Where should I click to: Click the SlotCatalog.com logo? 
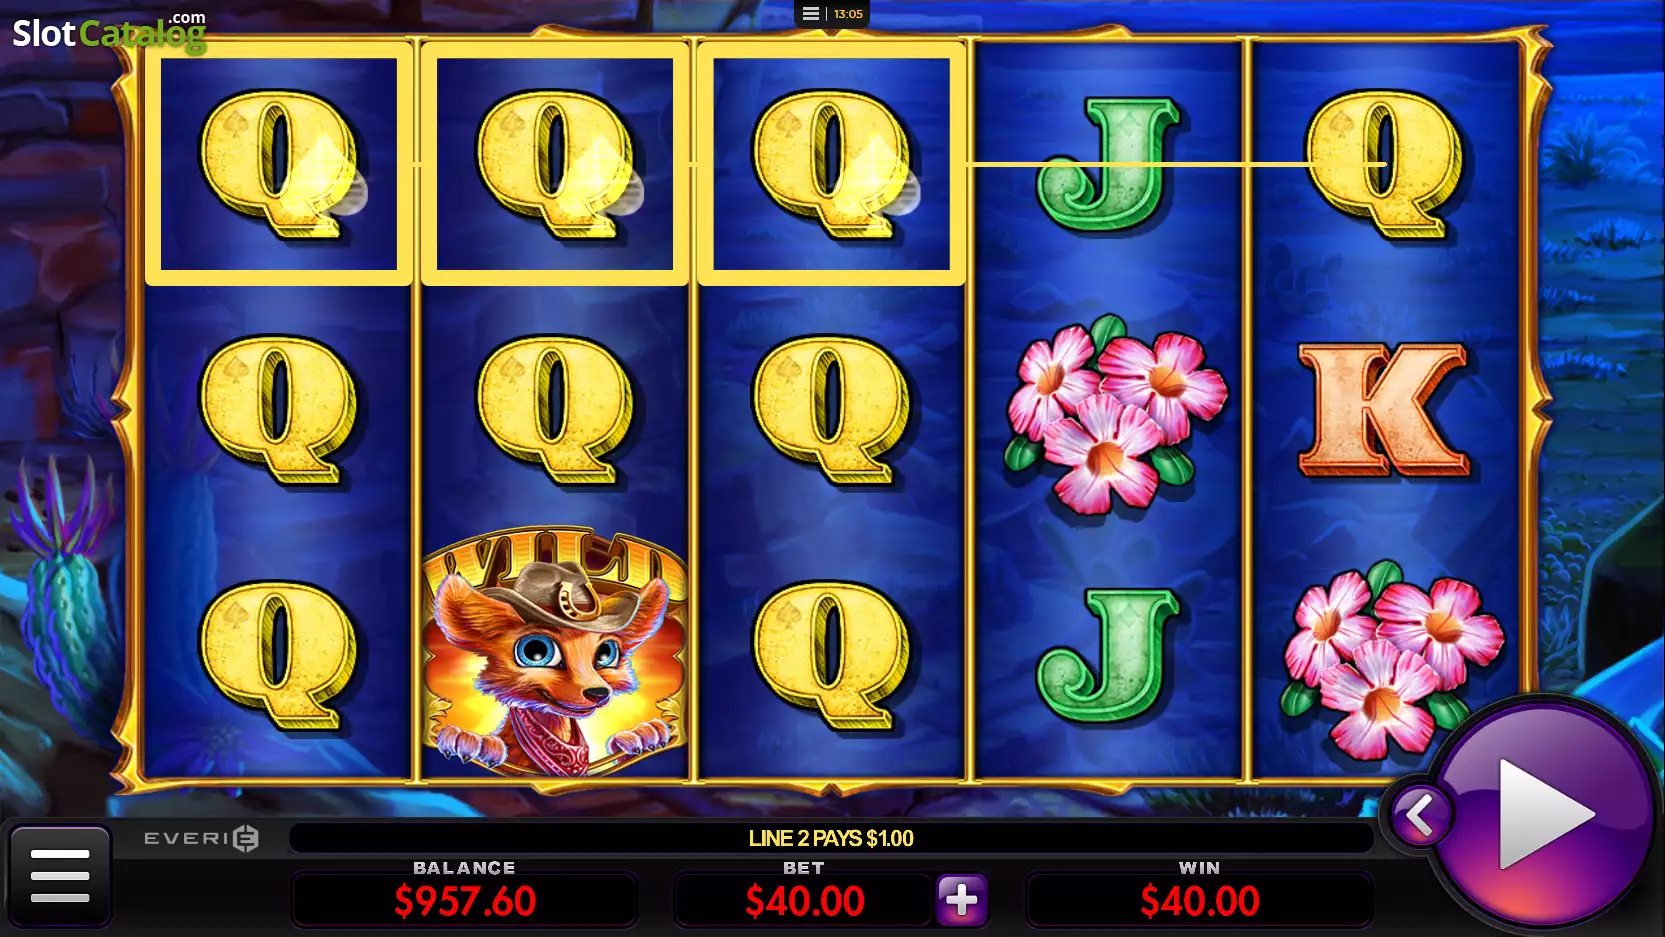[x=109, y=32]
